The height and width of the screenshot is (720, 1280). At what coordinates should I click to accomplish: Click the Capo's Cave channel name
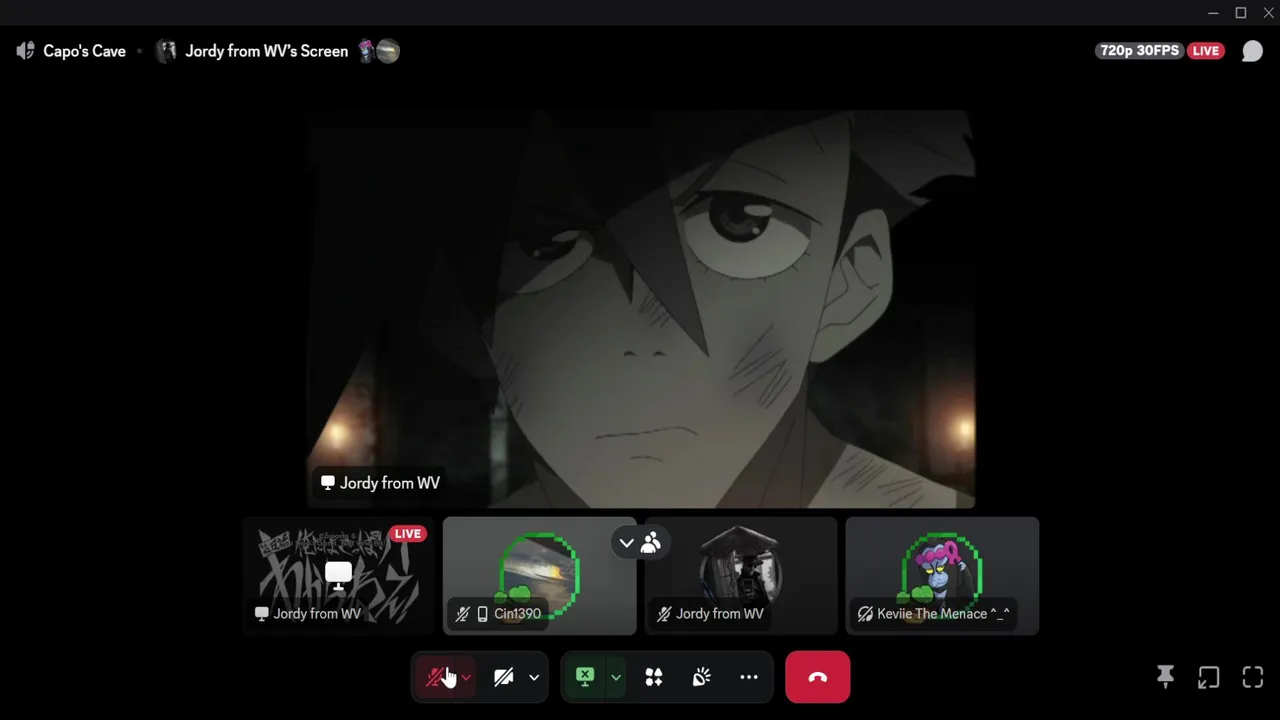tap(84, 51)
